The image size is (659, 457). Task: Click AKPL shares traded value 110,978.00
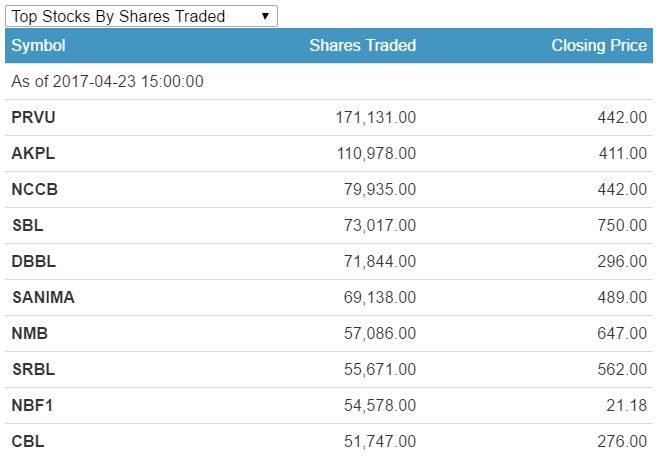[x=377, y=153]
